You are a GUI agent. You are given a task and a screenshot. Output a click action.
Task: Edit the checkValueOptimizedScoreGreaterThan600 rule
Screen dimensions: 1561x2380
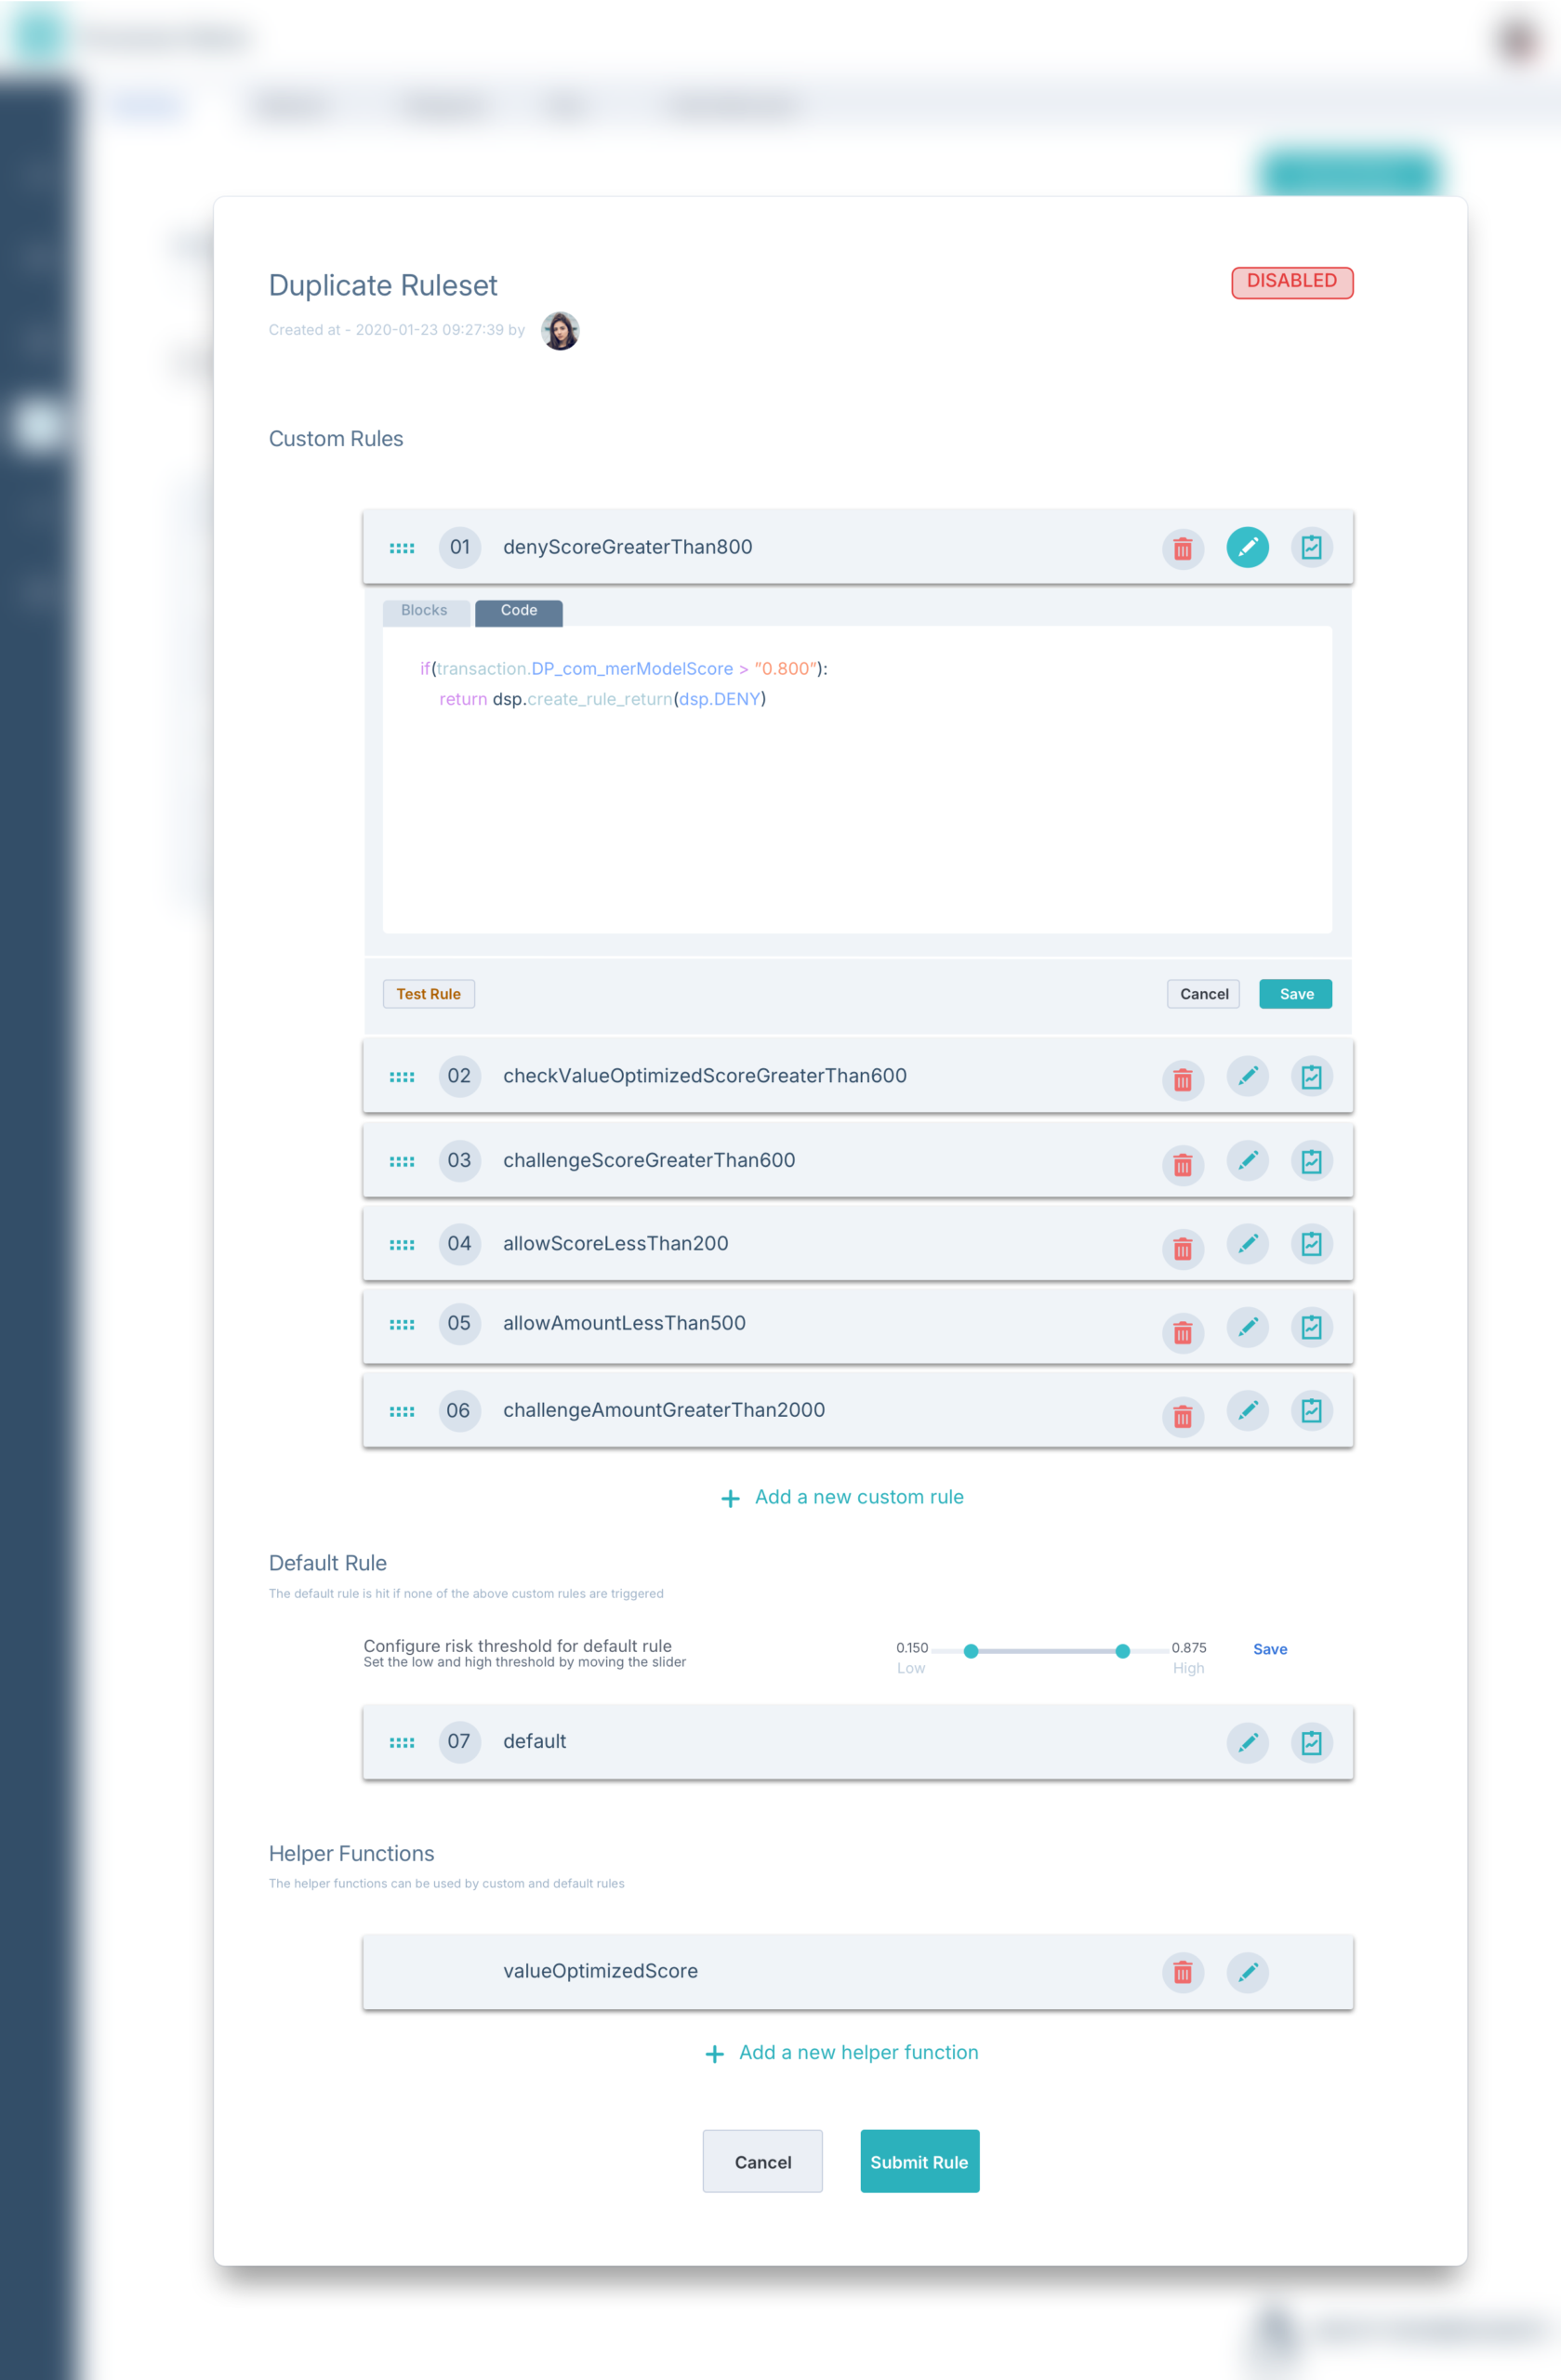point(1248,1076)
